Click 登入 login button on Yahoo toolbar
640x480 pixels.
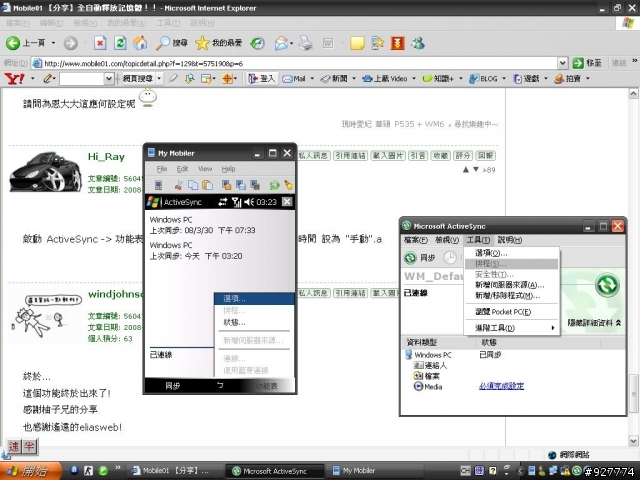262,78
